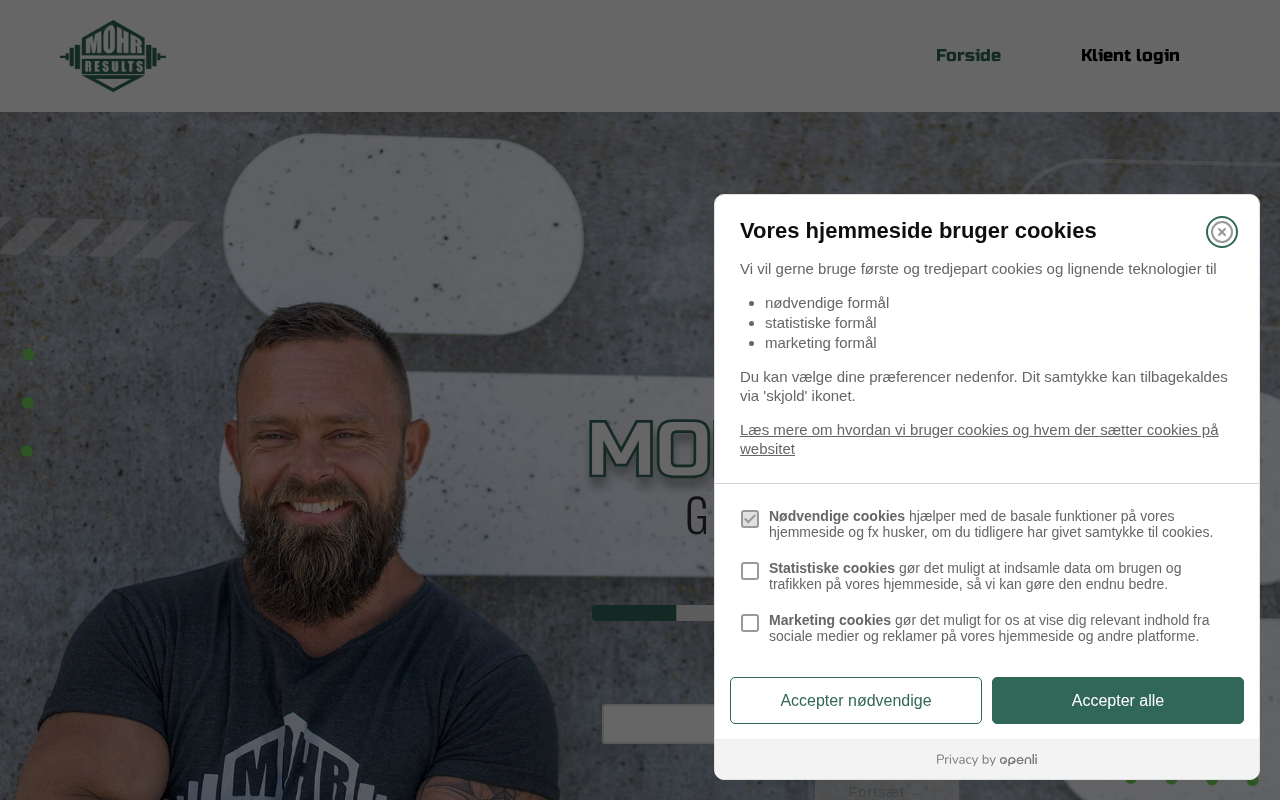Image resolution: width=1280 pixels, height=800 pixels.
Task: Click the green progress bar segment
Action: point(634,613)
